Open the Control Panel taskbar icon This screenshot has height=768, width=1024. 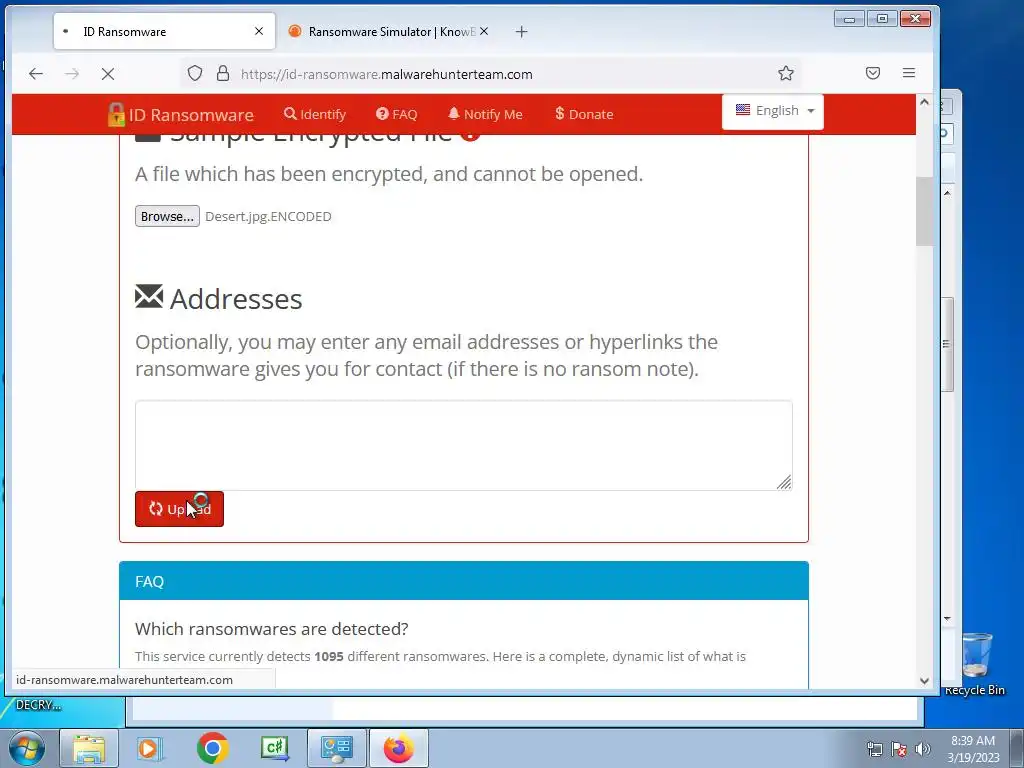[x=337, y=748]
